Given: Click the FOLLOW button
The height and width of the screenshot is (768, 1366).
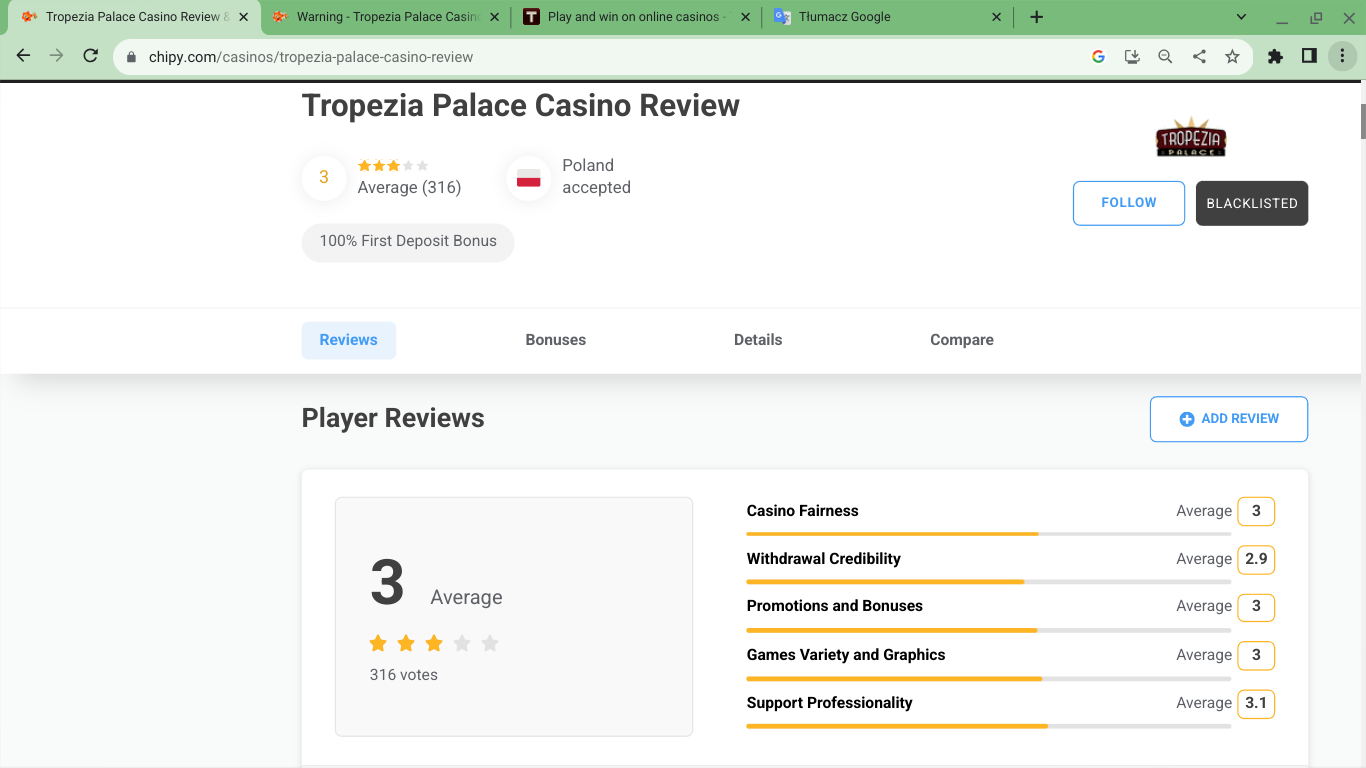Looking at the screenshot, I should [1128, 203].
